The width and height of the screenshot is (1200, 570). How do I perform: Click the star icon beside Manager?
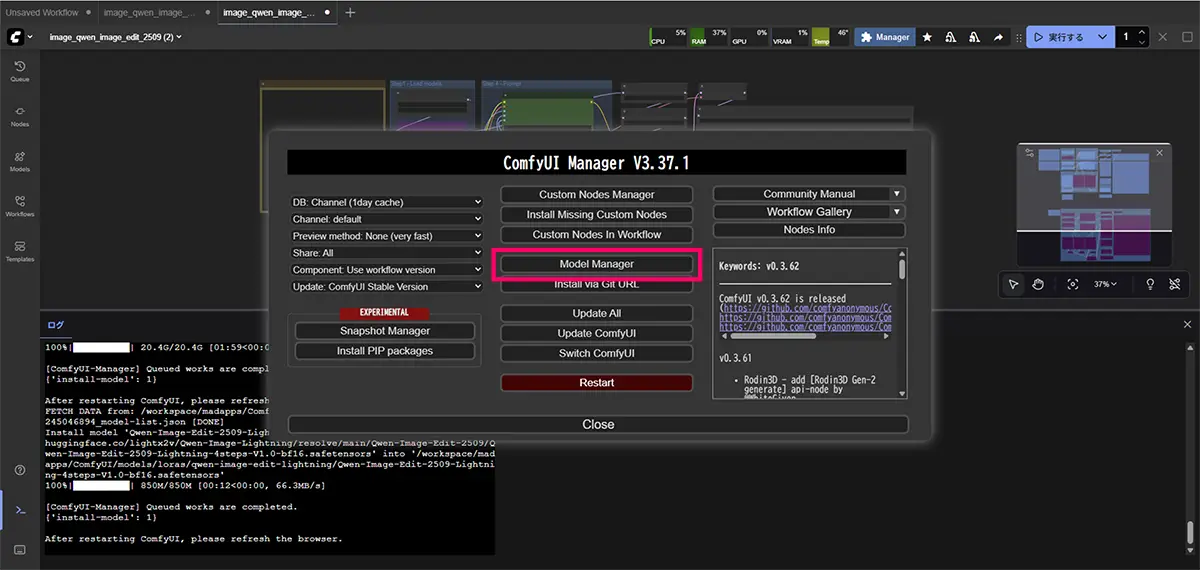coord(927,37)
